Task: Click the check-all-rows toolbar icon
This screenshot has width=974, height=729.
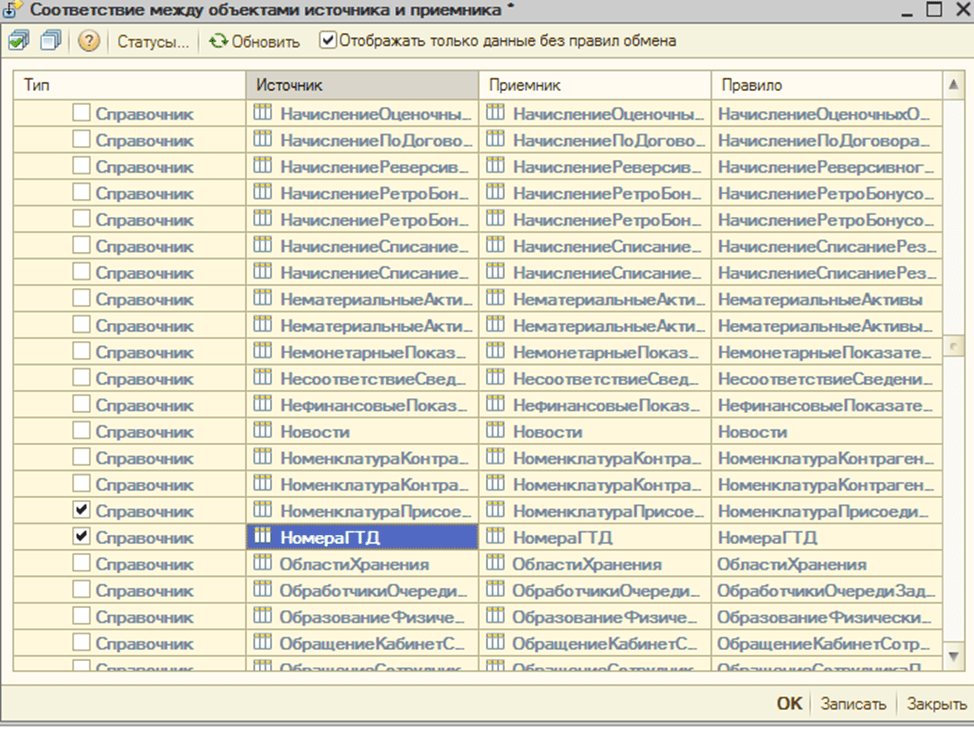Action: [20, 41]
